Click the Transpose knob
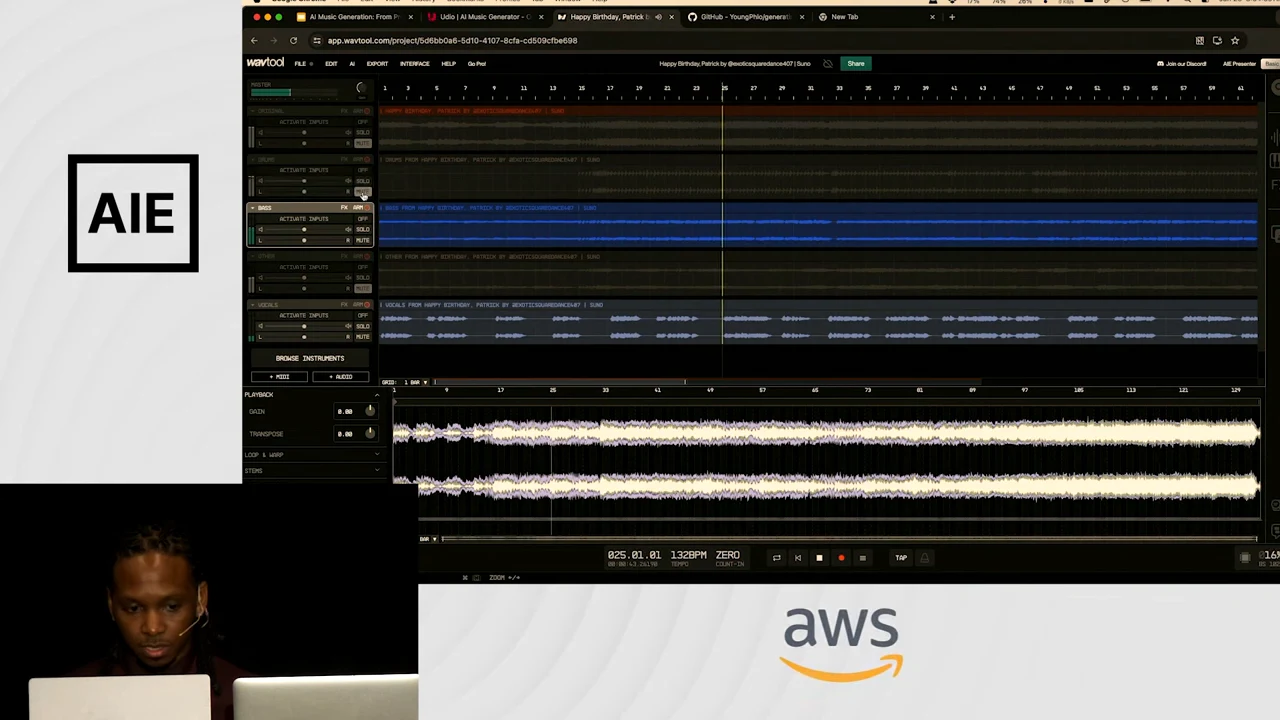The width and height of the screenshot is (1280, 720). (x=370, y=433)
